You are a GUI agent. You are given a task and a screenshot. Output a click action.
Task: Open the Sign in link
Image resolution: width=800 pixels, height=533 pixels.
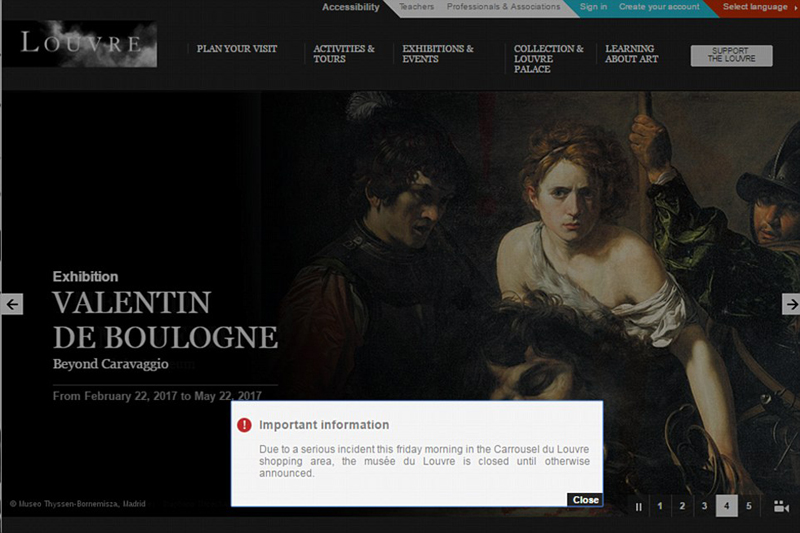coord(593,7)
